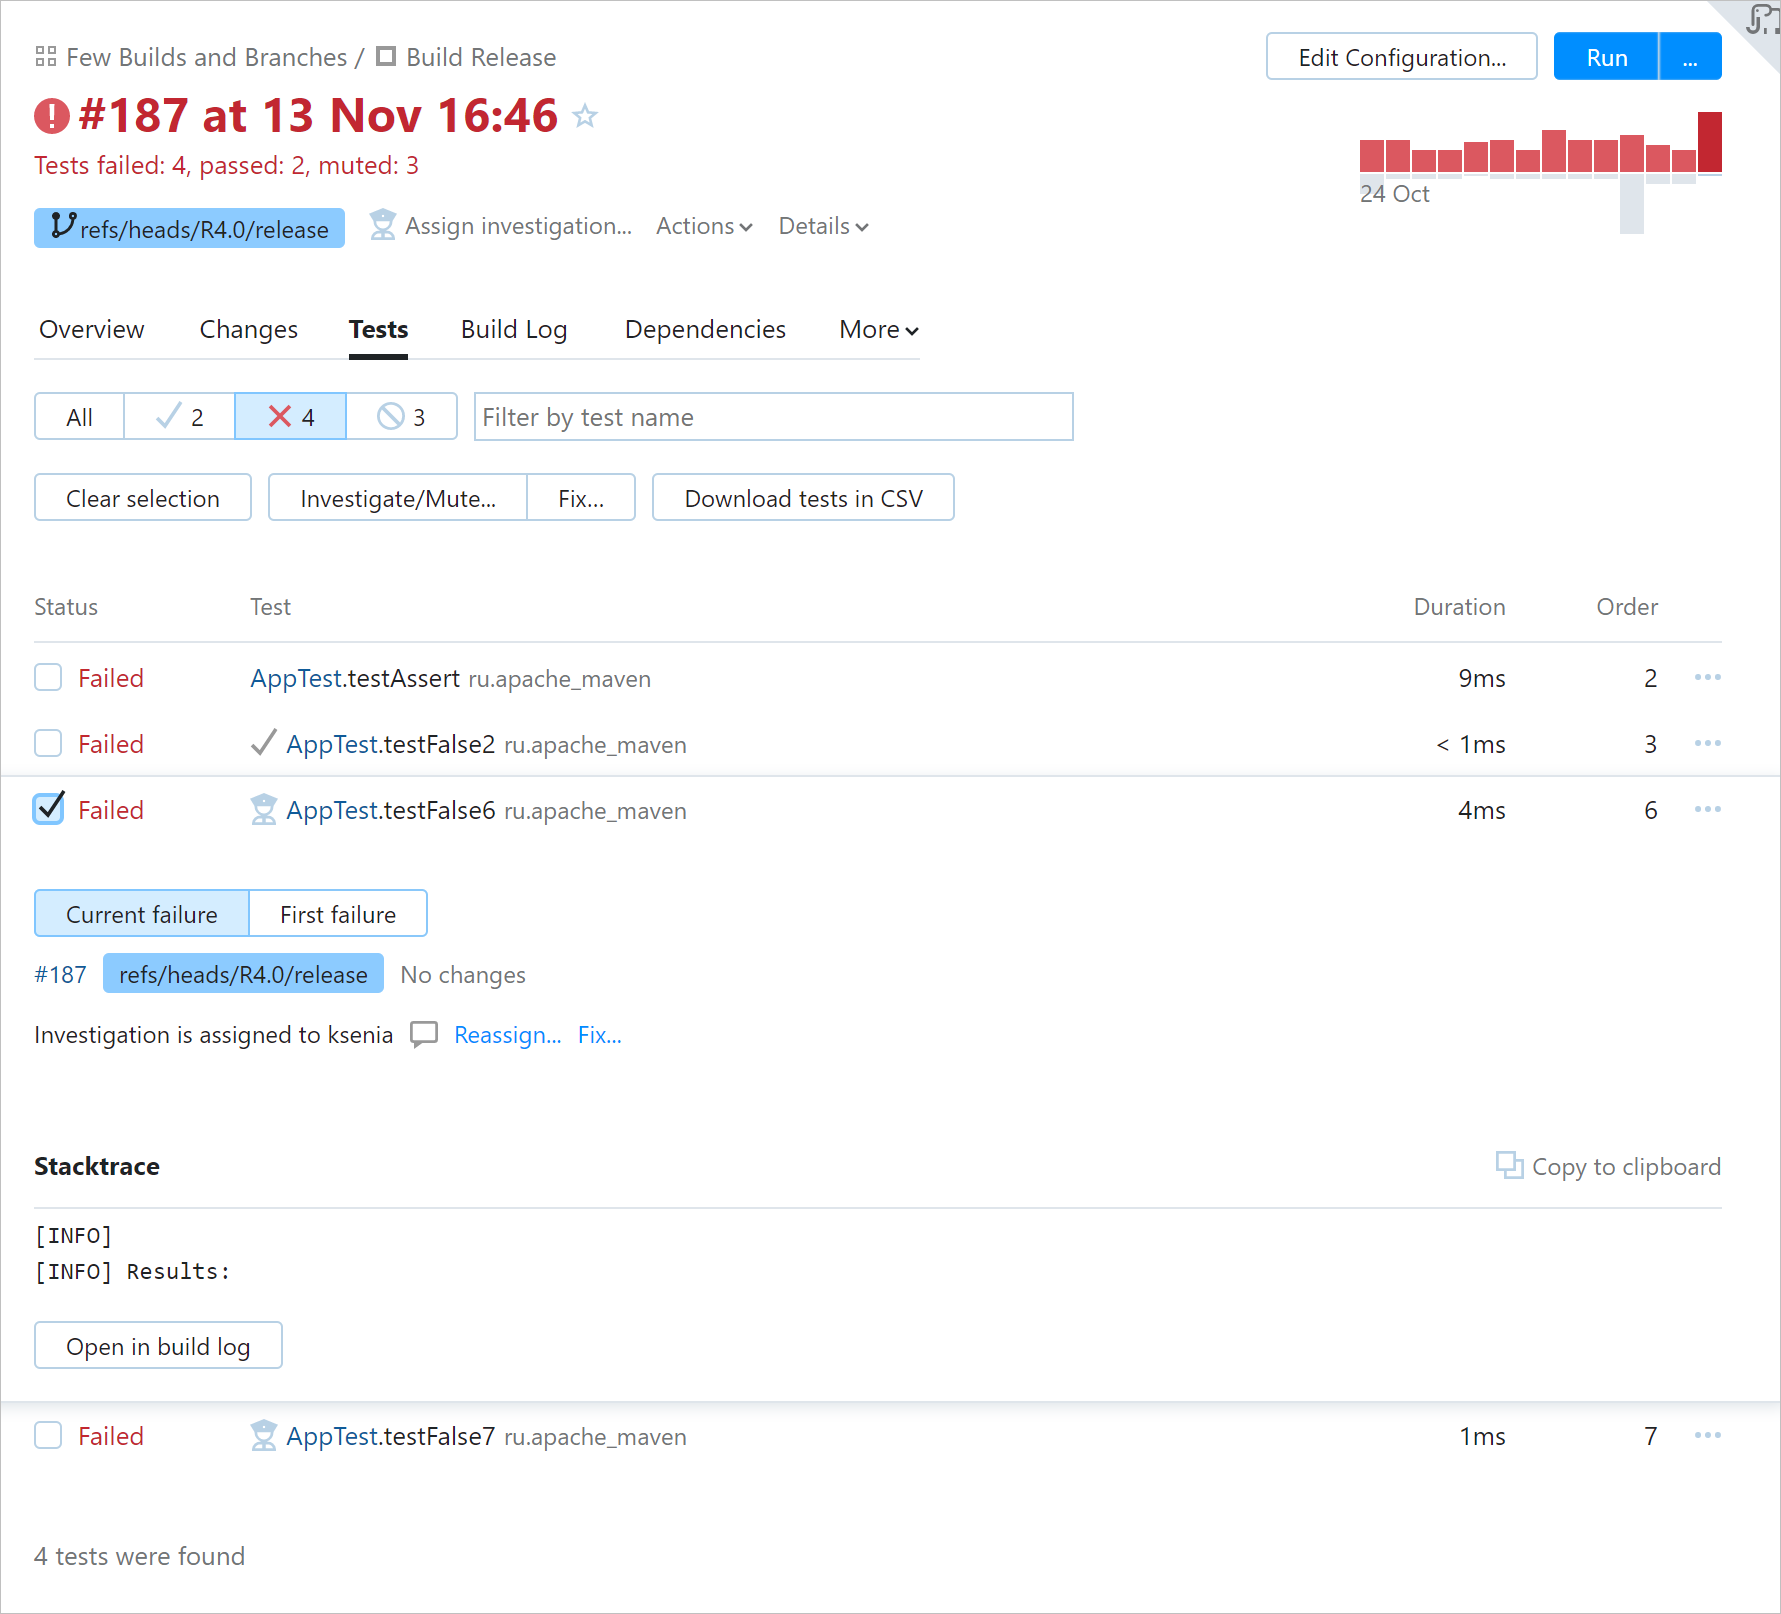Star this build as favorite
Image resolution: width=1781 pixels, height=1614 pixels.
click(x=584, y=116)
